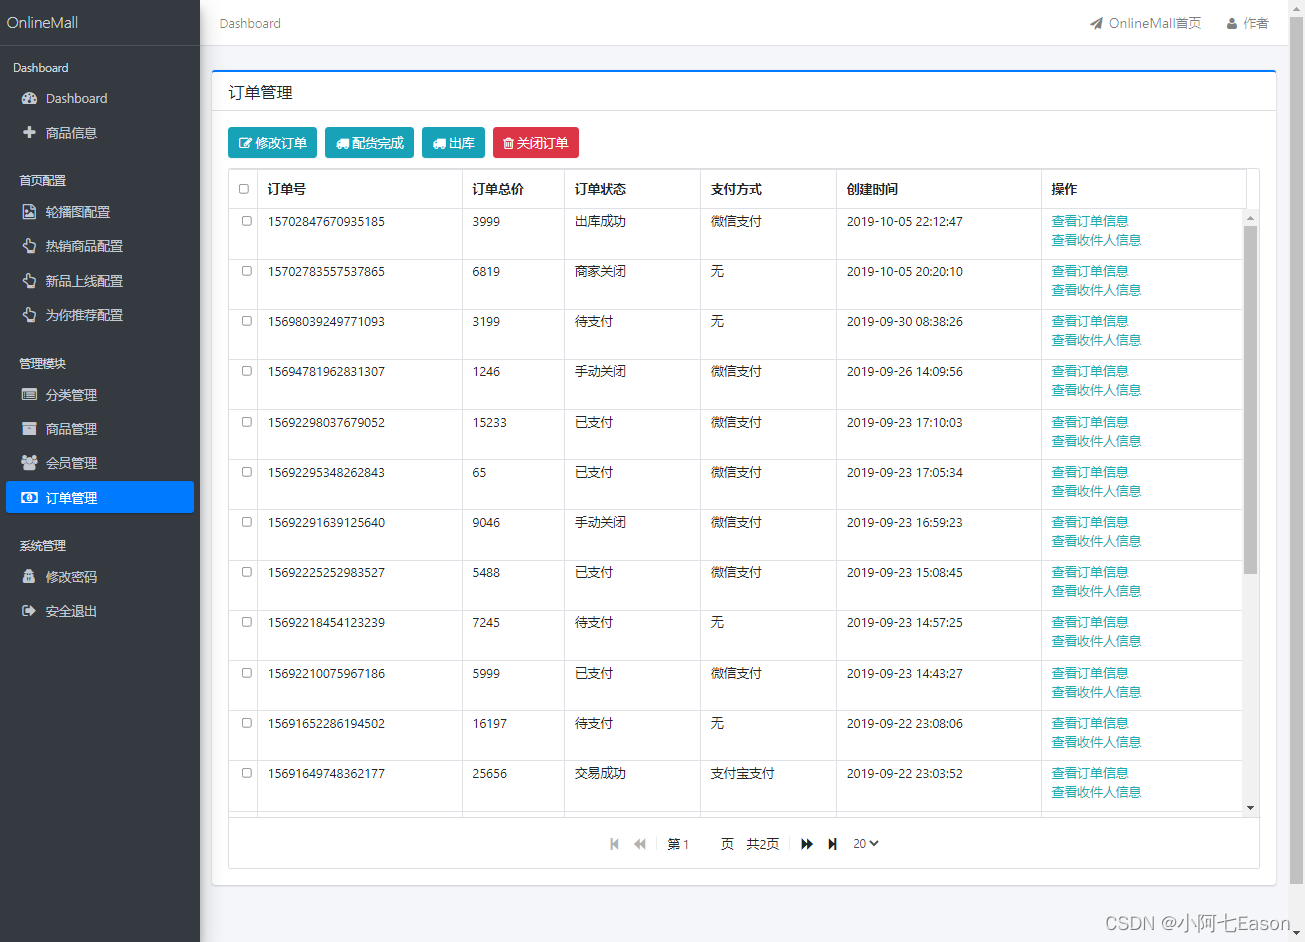Check the row for order 15702847670935185

247,221
